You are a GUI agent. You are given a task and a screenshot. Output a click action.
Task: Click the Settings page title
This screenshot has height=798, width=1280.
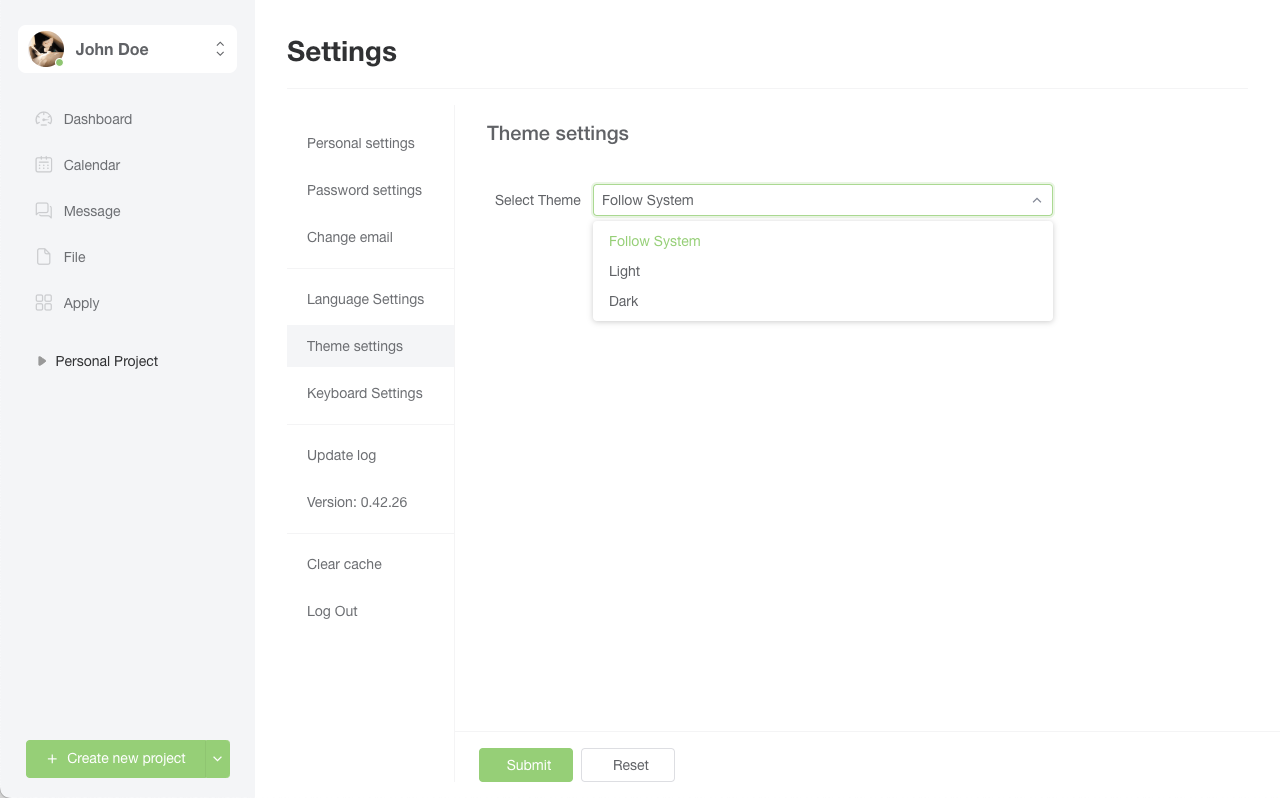click(x=342, y=52)
